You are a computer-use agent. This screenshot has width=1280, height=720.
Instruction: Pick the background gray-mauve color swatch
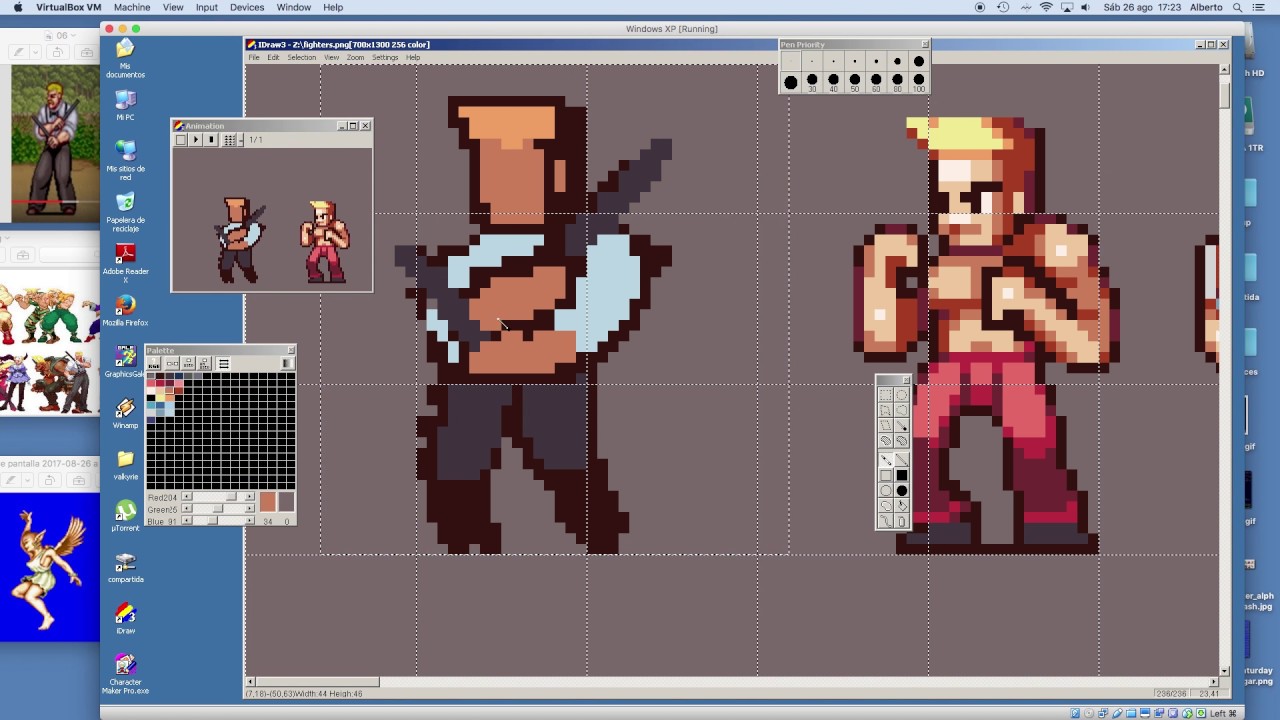287,502
